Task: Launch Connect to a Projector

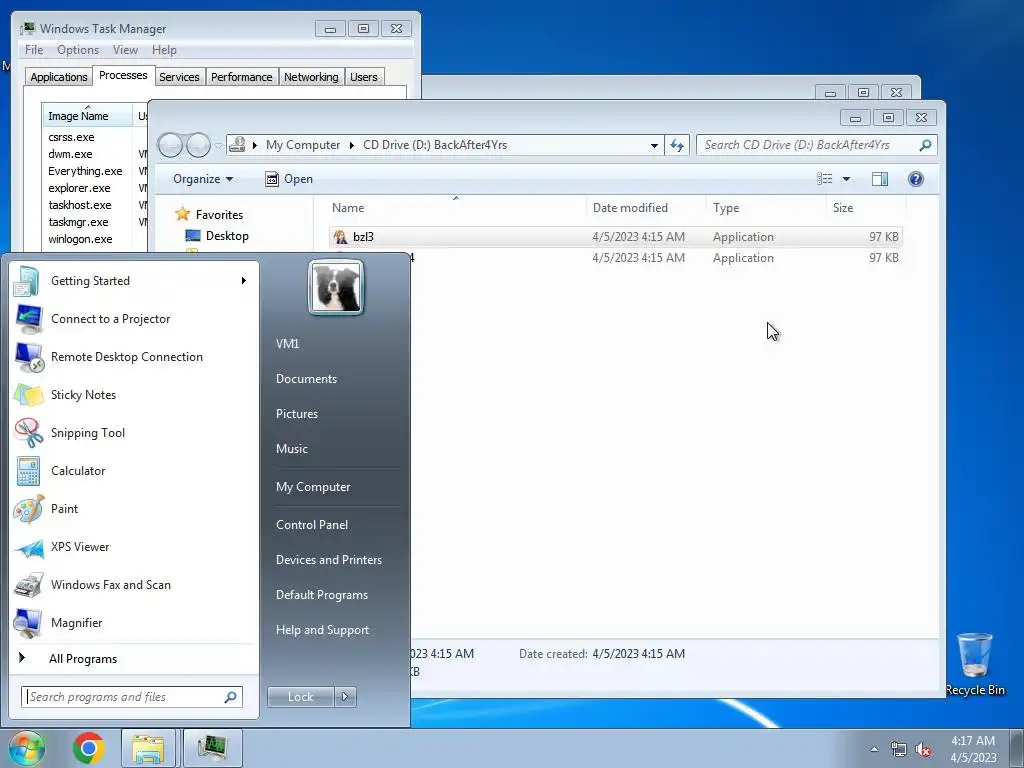Action: (x=133, y=319)
